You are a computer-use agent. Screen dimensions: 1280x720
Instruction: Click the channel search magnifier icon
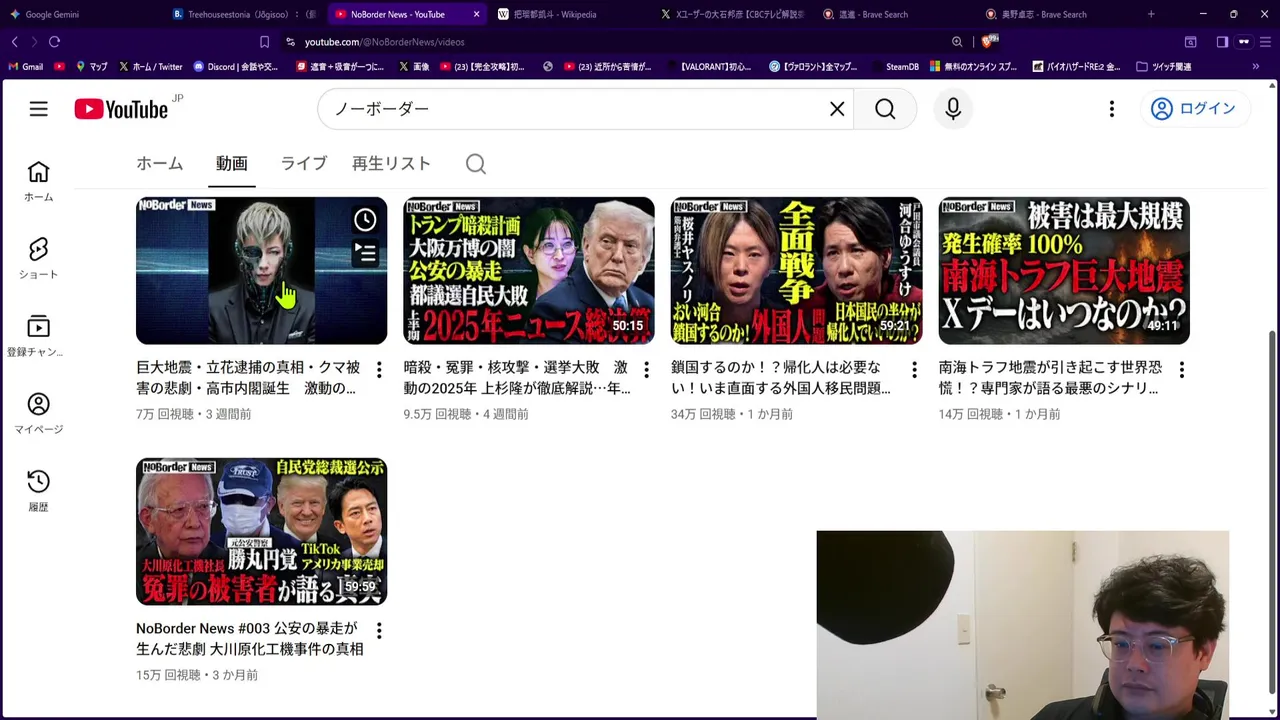tap(476, 164)
